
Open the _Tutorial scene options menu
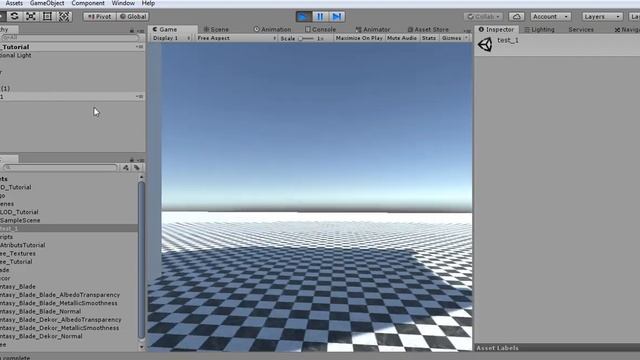pyautogui.click(x=140, y=47)
